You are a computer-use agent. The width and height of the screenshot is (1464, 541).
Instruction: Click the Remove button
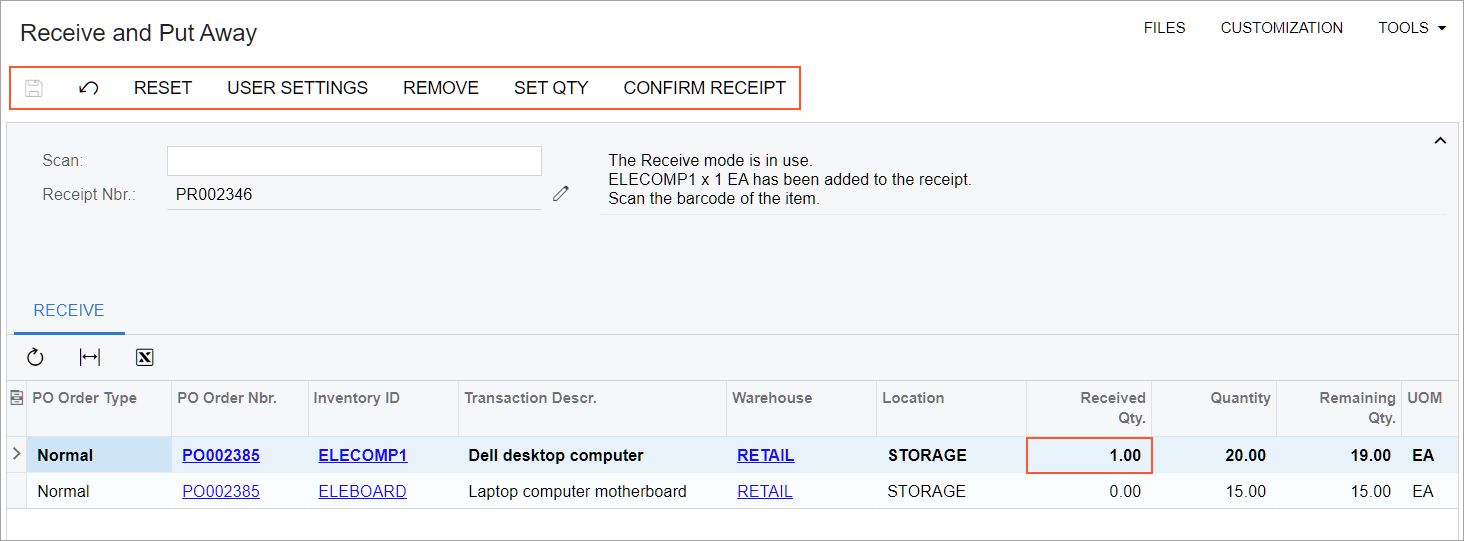[x=441, y=88]
